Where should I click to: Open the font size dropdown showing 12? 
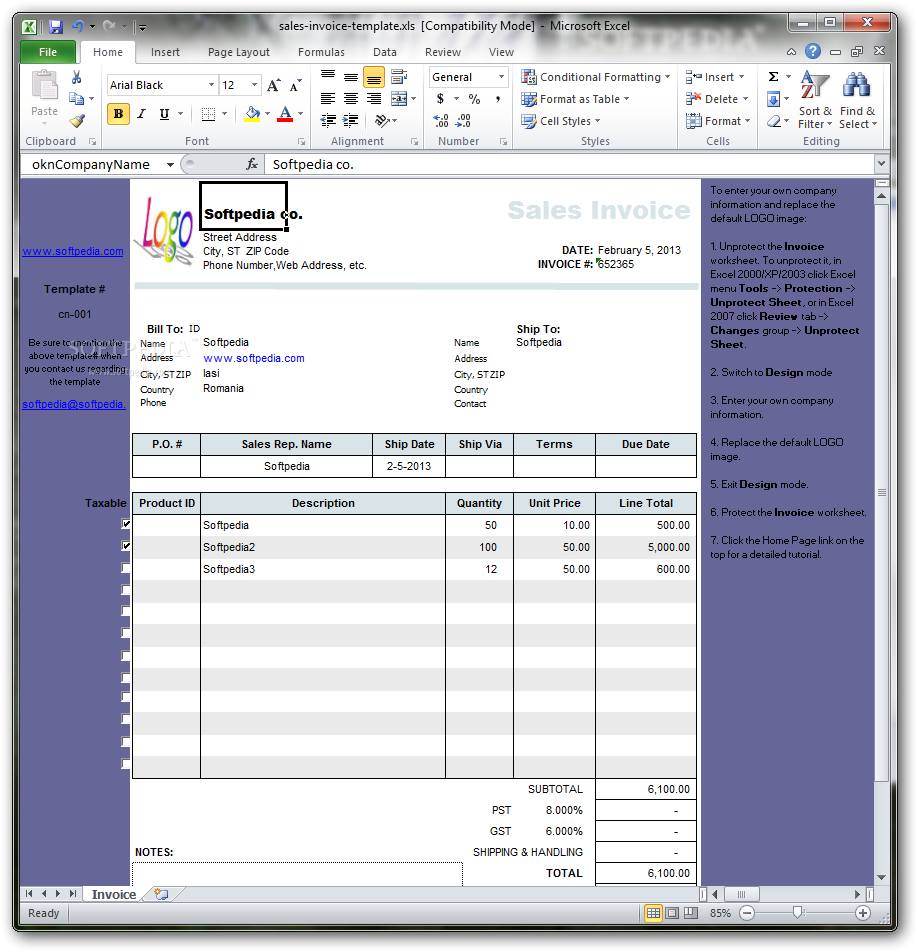pyautogui.click(x=254, y=85)
